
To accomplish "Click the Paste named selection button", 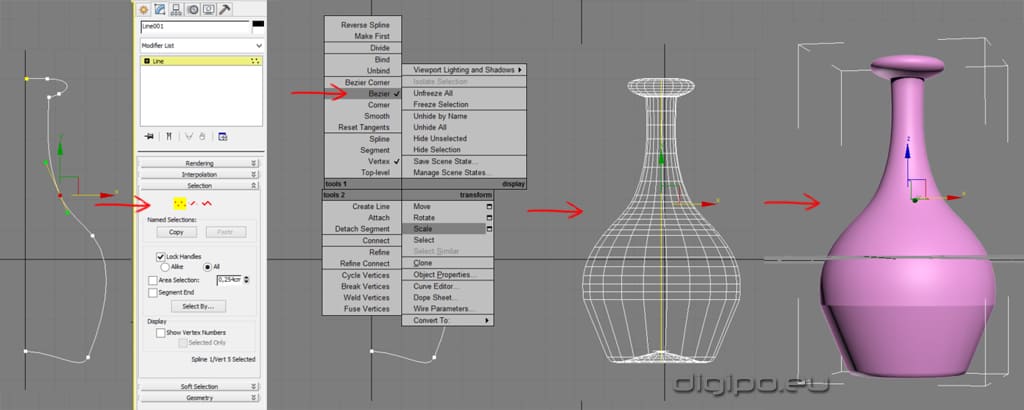I will tap(225, 232).
